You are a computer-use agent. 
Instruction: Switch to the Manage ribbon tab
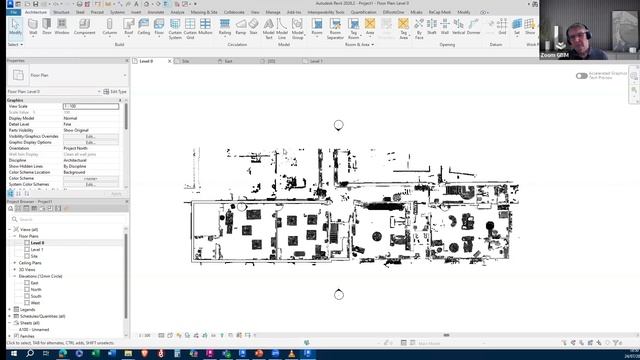click(x=273, y=12)
